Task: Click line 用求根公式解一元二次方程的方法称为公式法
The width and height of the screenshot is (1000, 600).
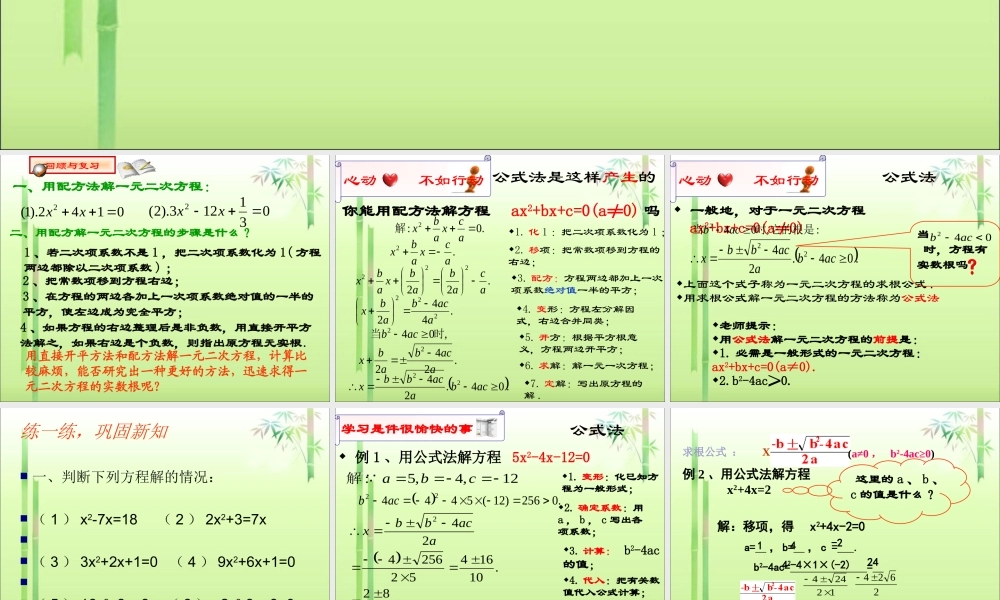Action: (808, 298)
